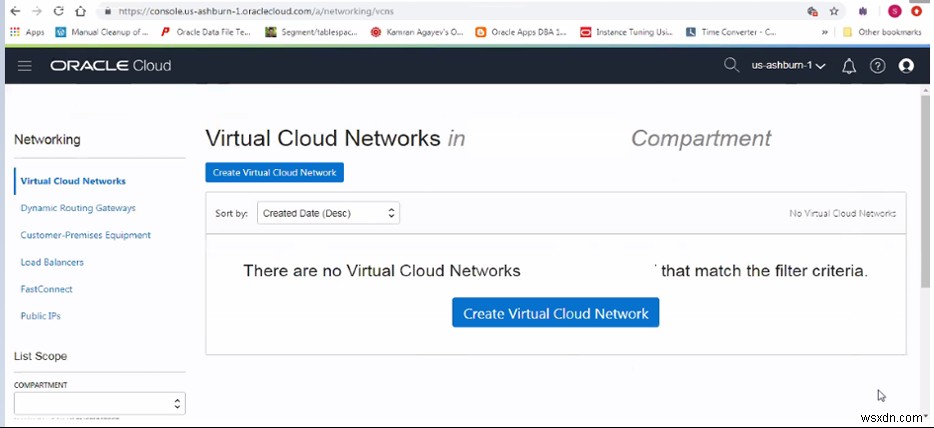This screenshot has height=428, width=934.
Task: Open Time Converter bookmark
Action: (x=731, y=32)
